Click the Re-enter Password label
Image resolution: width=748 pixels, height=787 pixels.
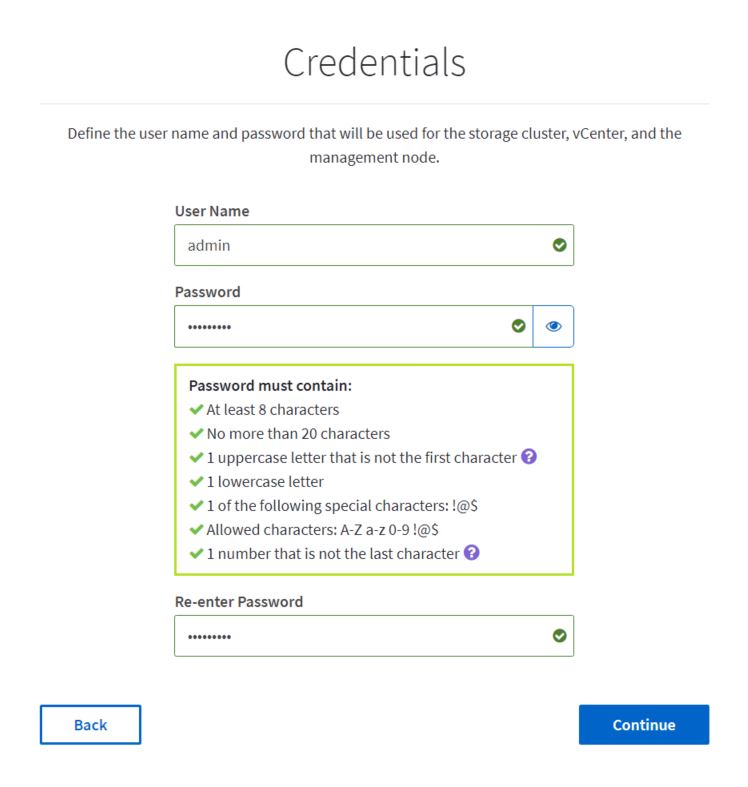click(x=238, y=602)
